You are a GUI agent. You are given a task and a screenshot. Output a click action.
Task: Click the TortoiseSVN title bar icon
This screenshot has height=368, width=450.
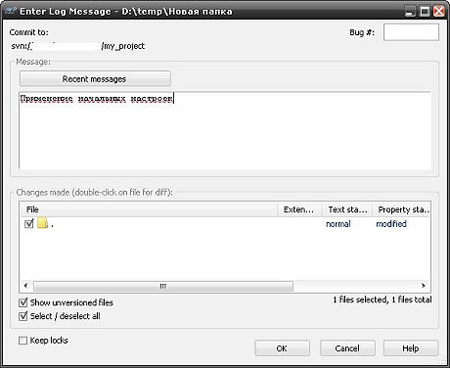click(10, 11)
